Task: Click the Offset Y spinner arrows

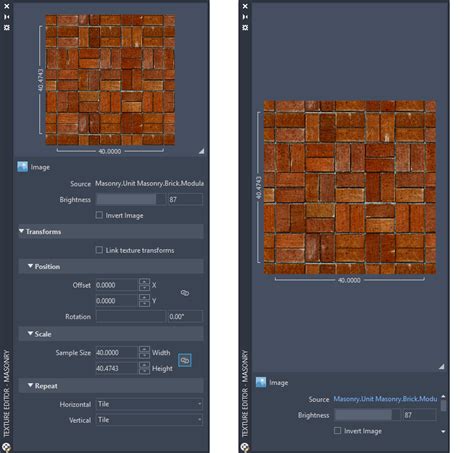Action: 144,301
